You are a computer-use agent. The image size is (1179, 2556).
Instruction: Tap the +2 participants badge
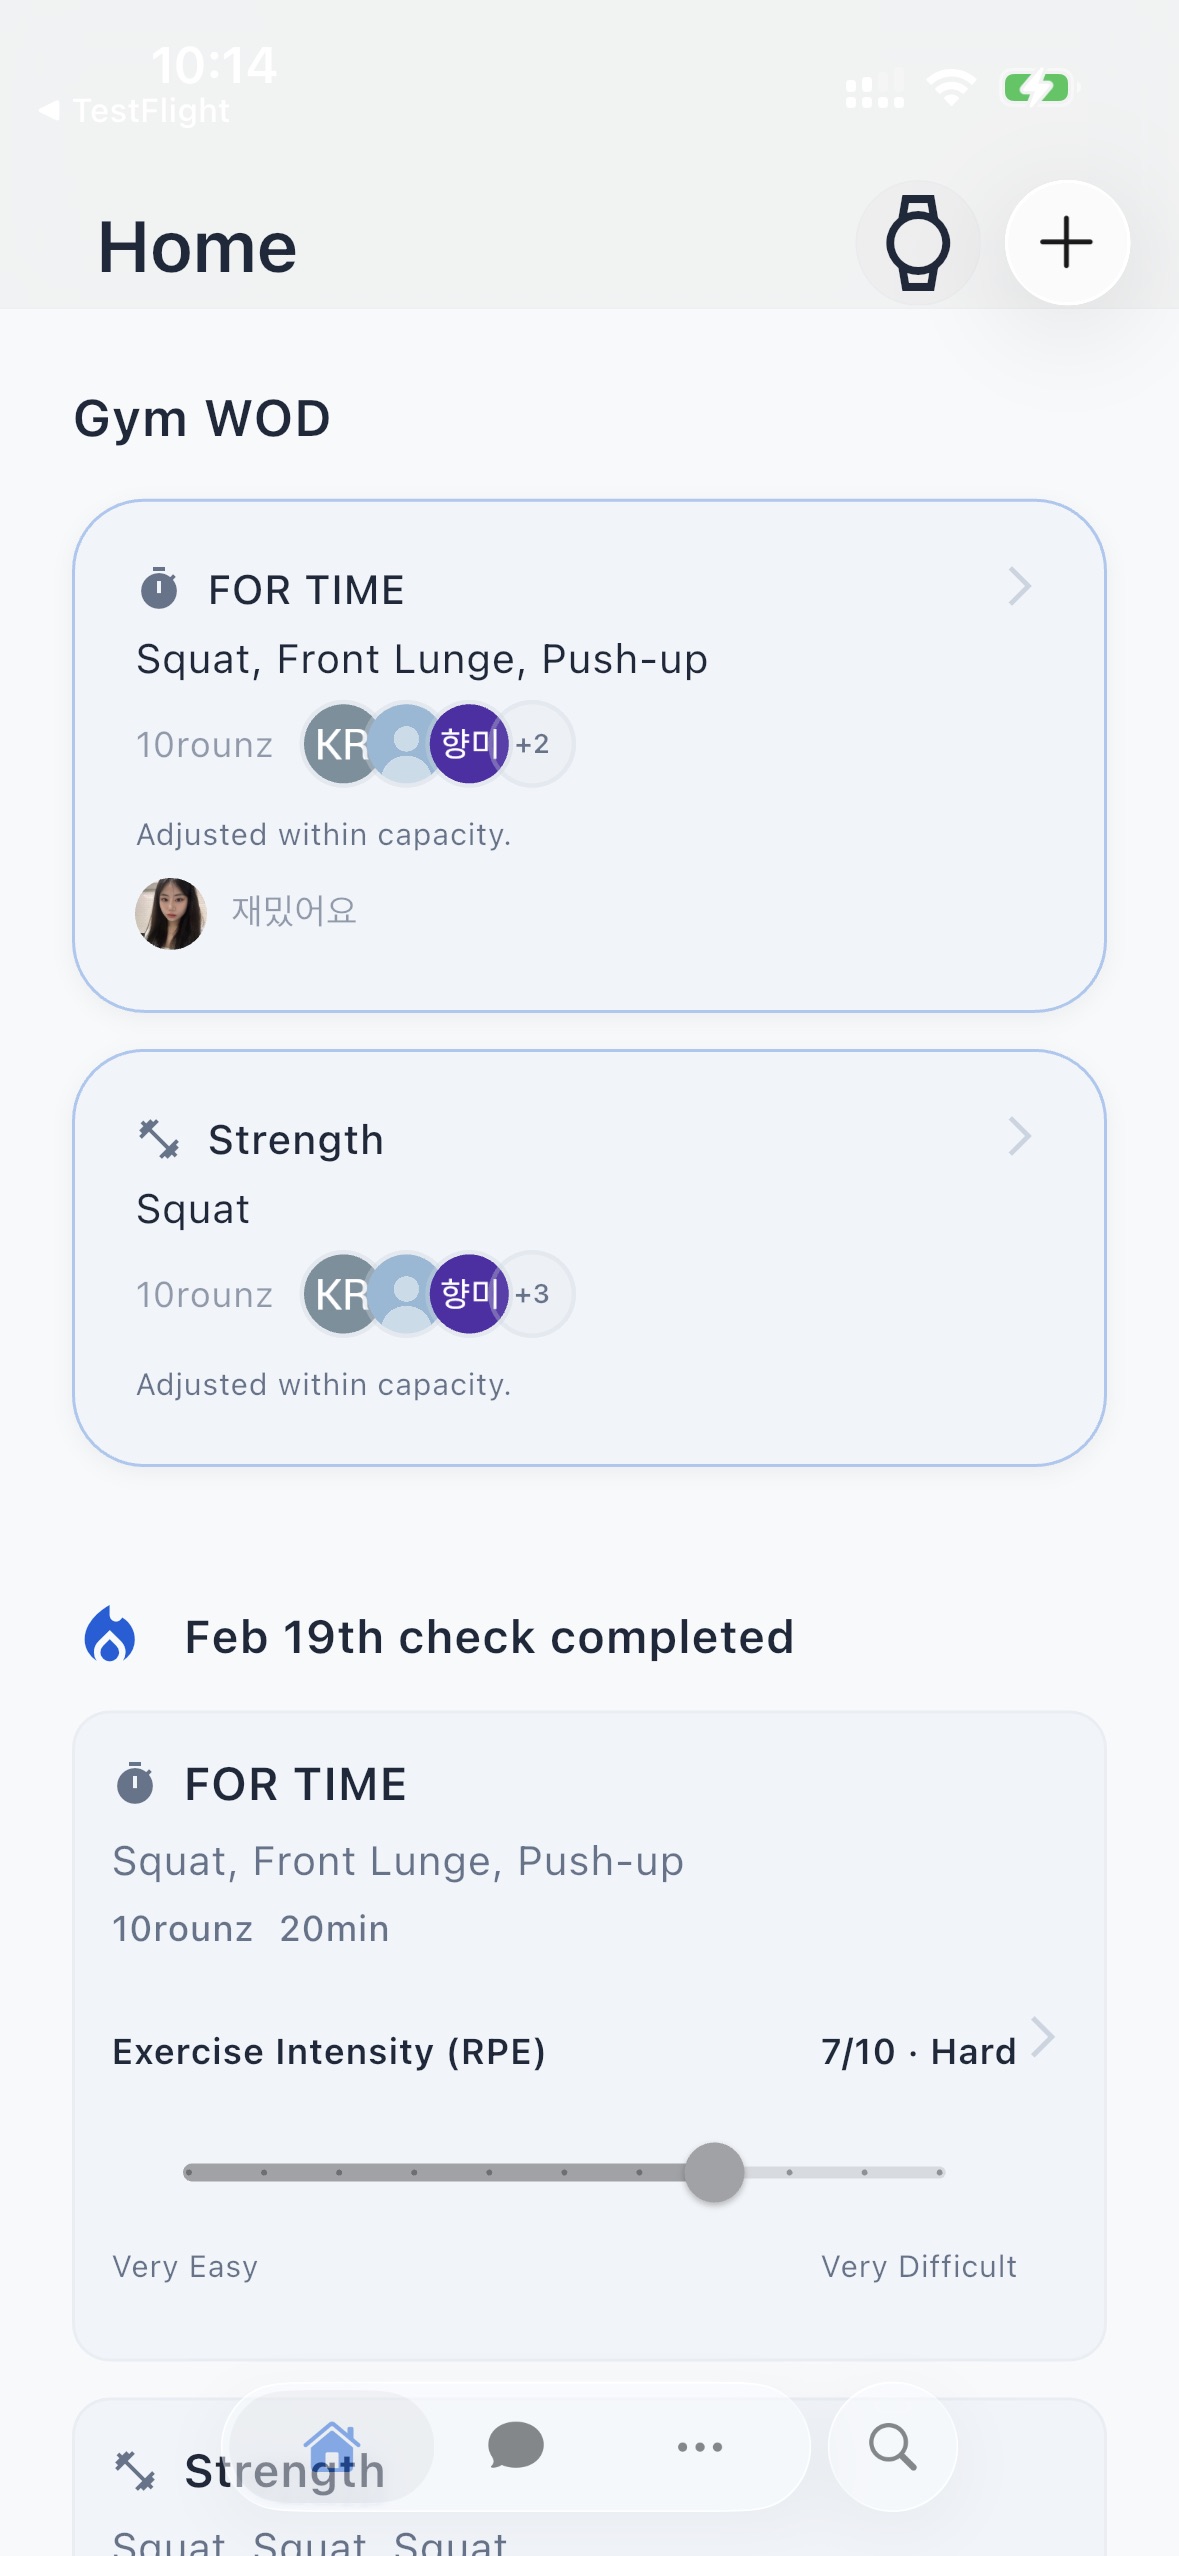533,744
